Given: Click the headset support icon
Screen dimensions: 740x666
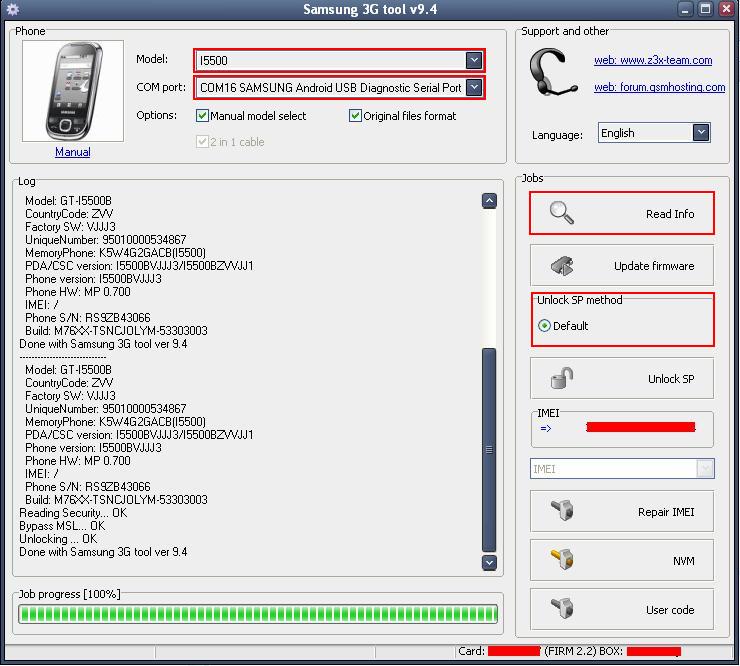Looking at the screenshot, I should pos(553,72).
